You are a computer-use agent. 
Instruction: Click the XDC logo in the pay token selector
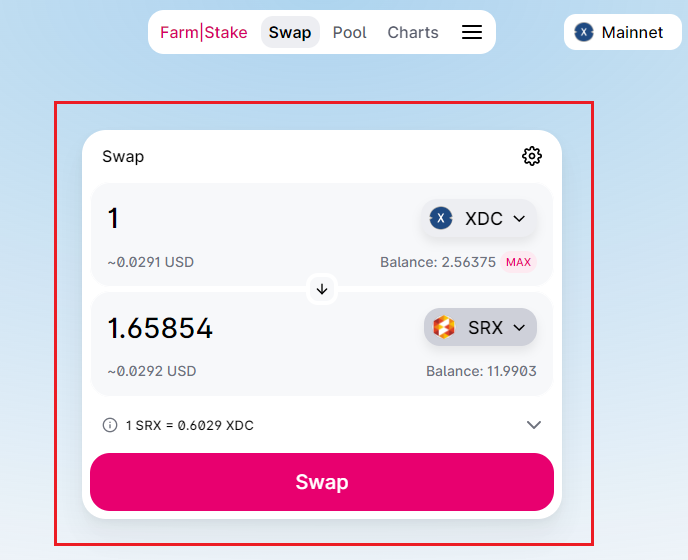pos(441,218)
